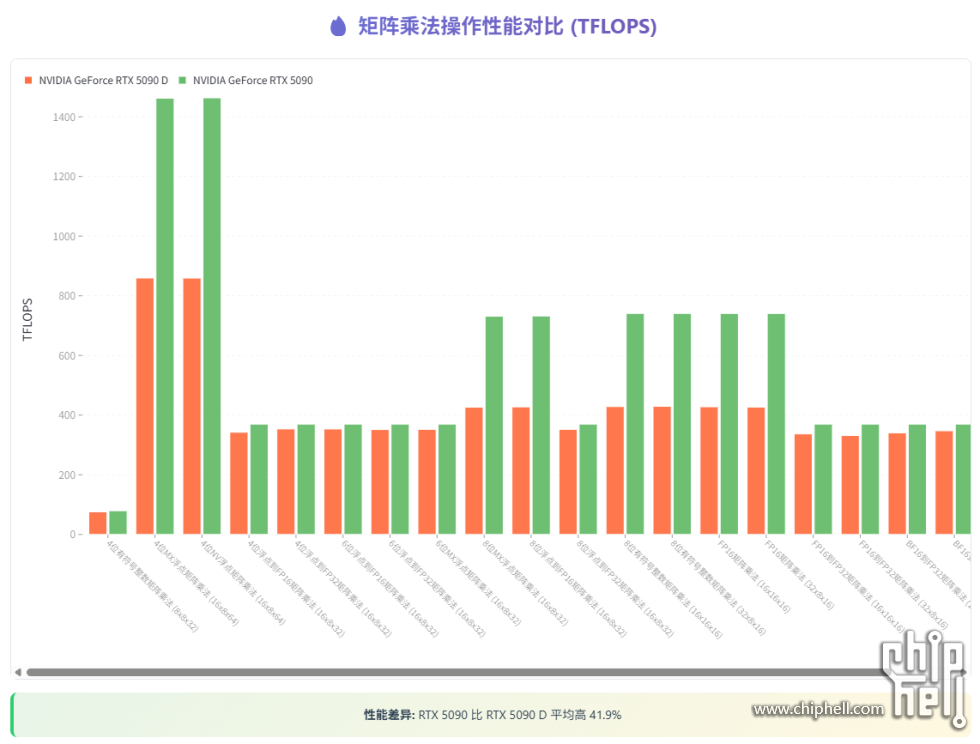The height and width of the screenshot is (744, 980).
Task: Click the 1400 y-axis tick label
Action: (64, 117)
